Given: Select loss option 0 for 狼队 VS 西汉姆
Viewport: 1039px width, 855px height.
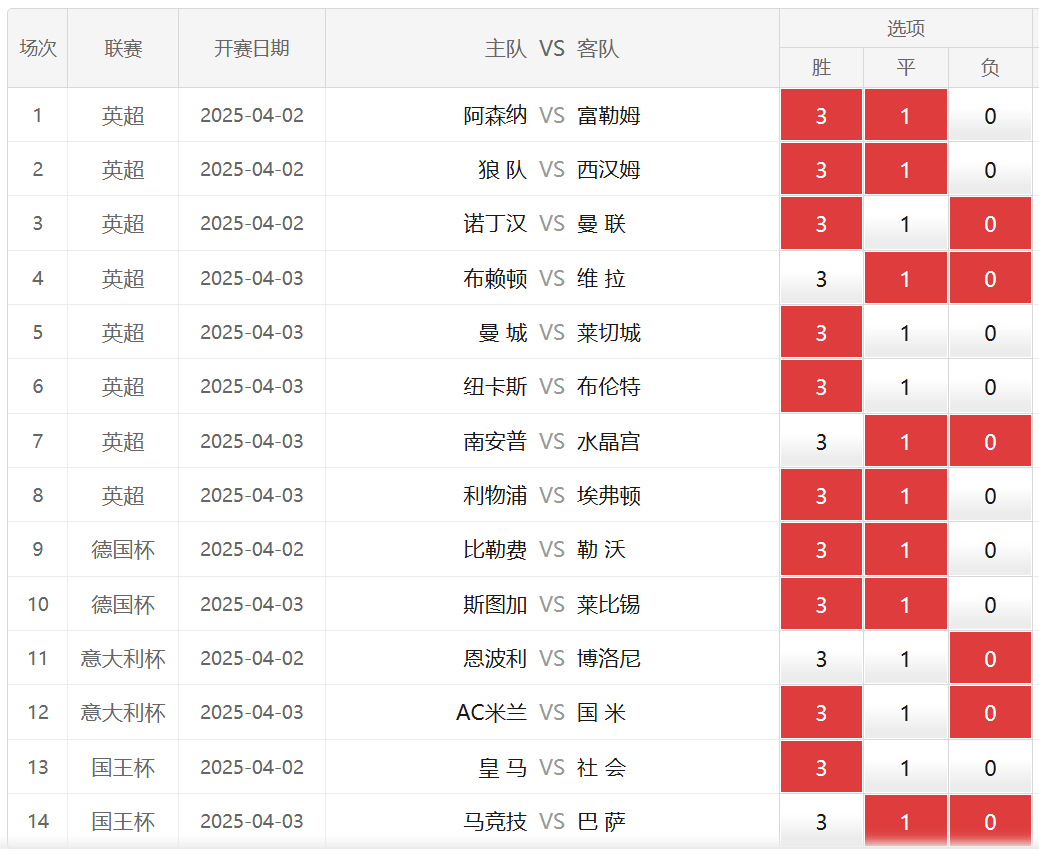Looking at the screenshot, I should pyautogui.click(x=990, y=170).
